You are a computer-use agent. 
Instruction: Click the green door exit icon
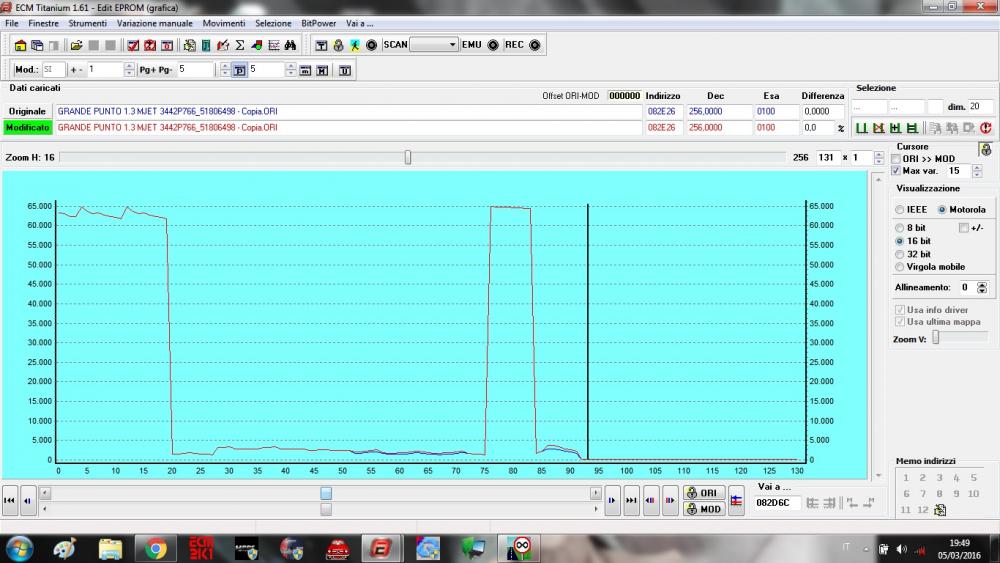(x=206, y=45)
